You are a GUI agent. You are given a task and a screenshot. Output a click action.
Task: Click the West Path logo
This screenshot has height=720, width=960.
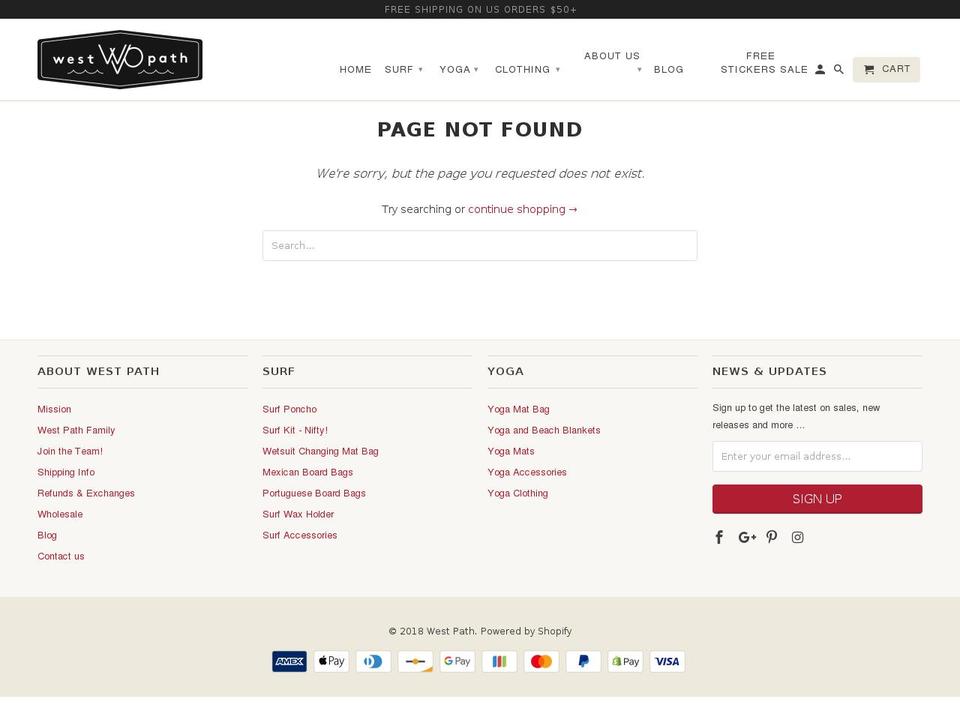120,59
